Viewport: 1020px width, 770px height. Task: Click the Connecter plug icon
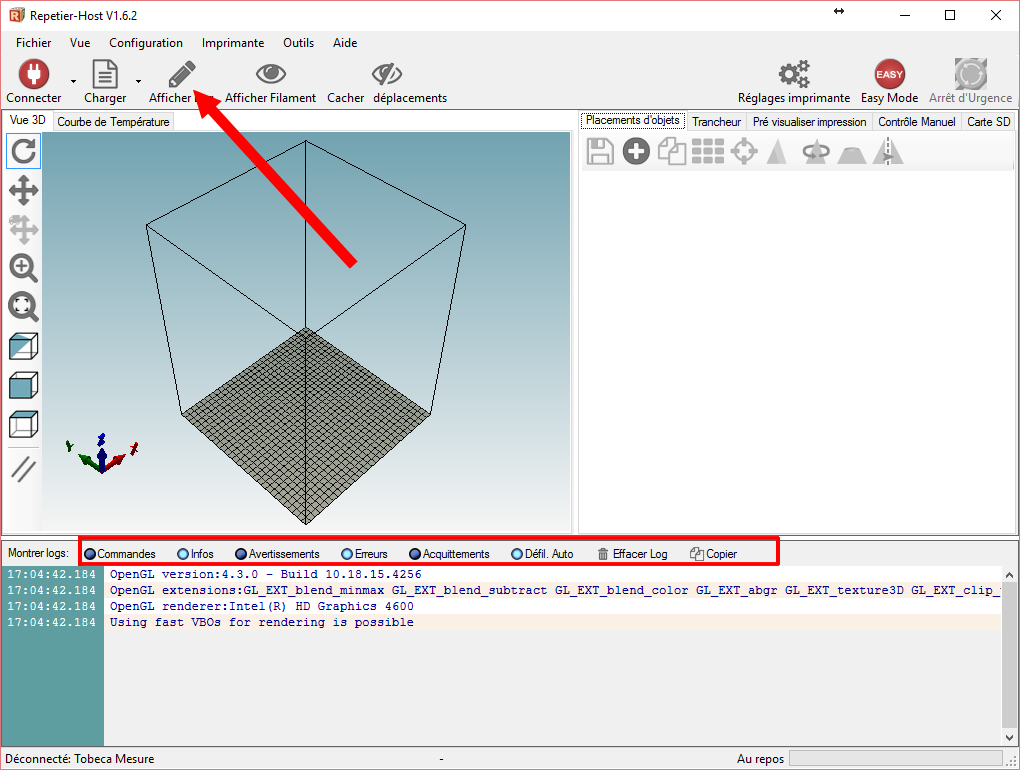[x=33, y=75]
